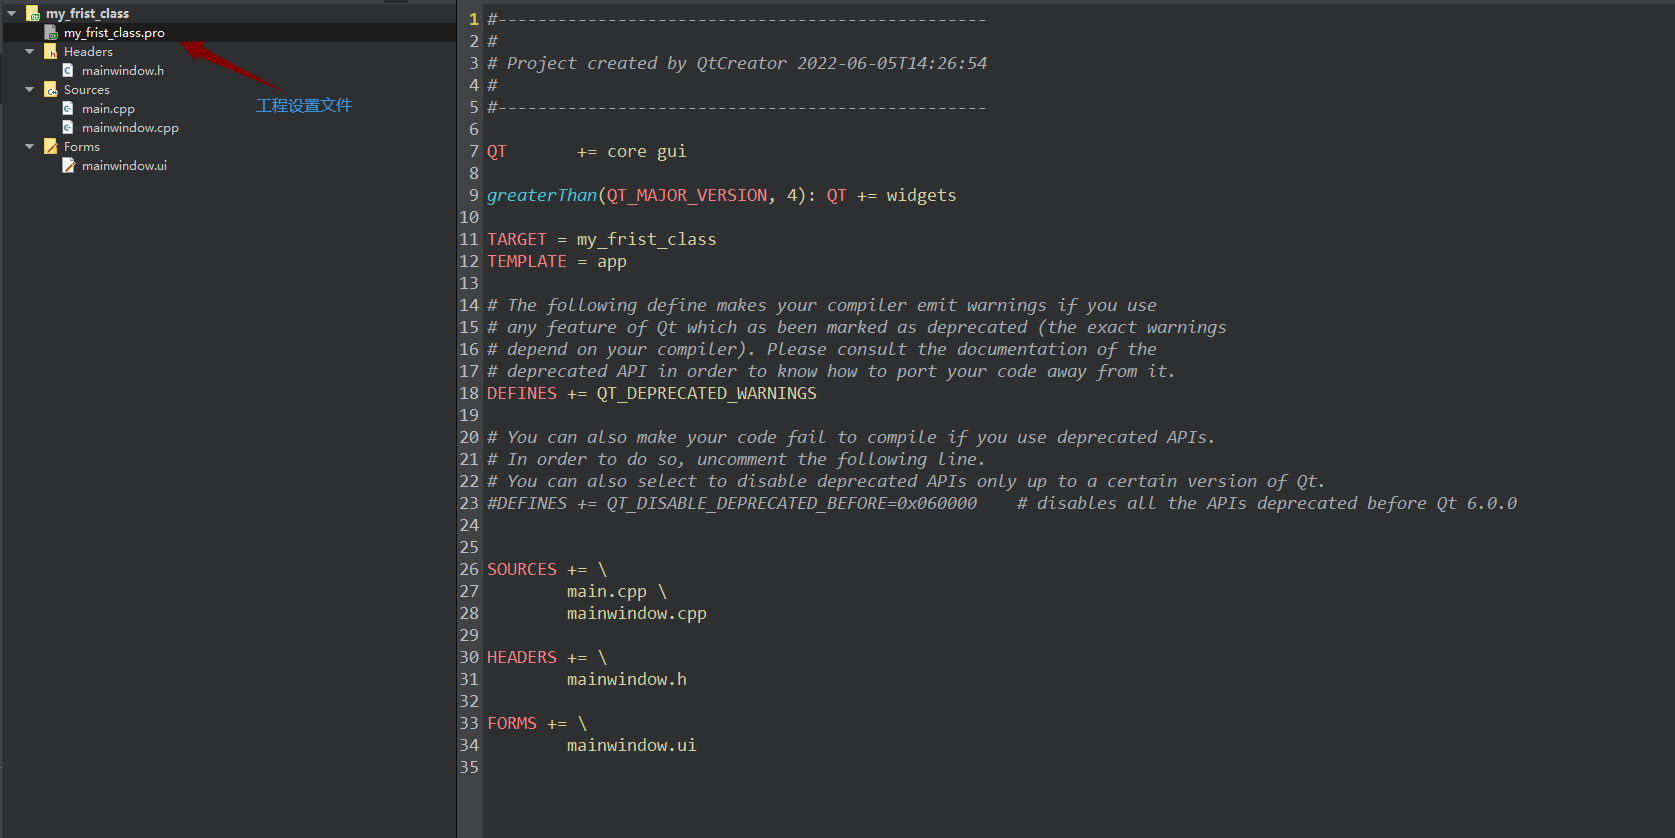Click the my_frist_class.pro file icon
Viewport: 1675px width, 838px height.
(51, 33)
